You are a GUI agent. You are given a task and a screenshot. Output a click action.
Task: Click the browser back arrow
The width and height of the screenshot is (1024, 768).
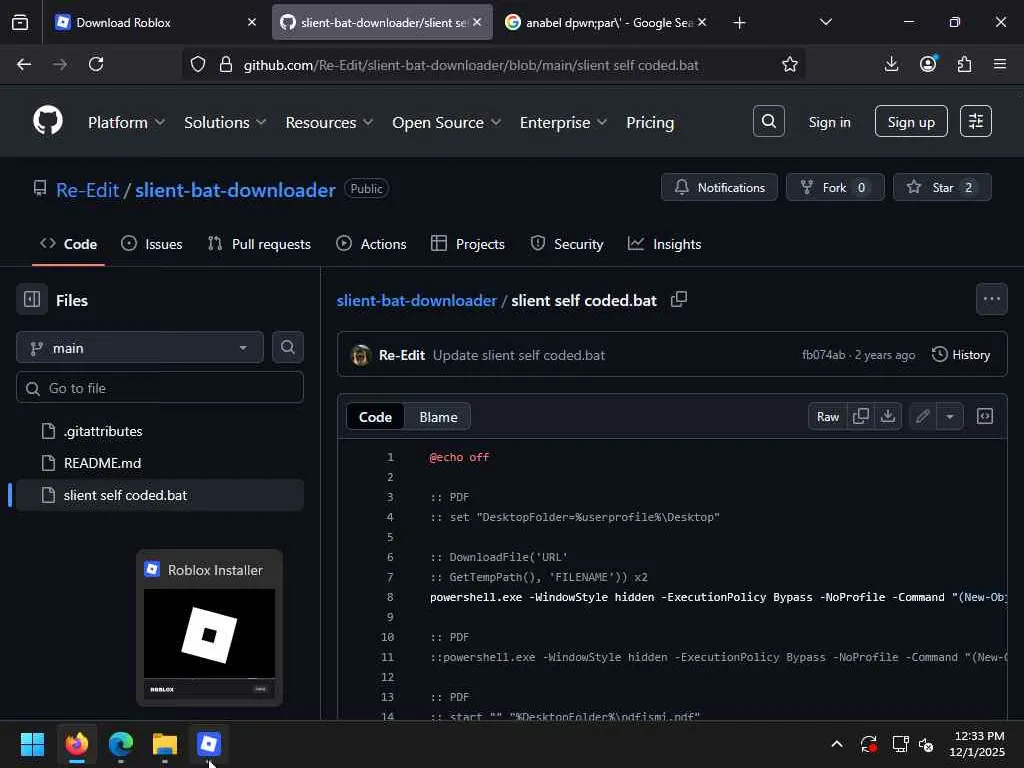[24, 64]
